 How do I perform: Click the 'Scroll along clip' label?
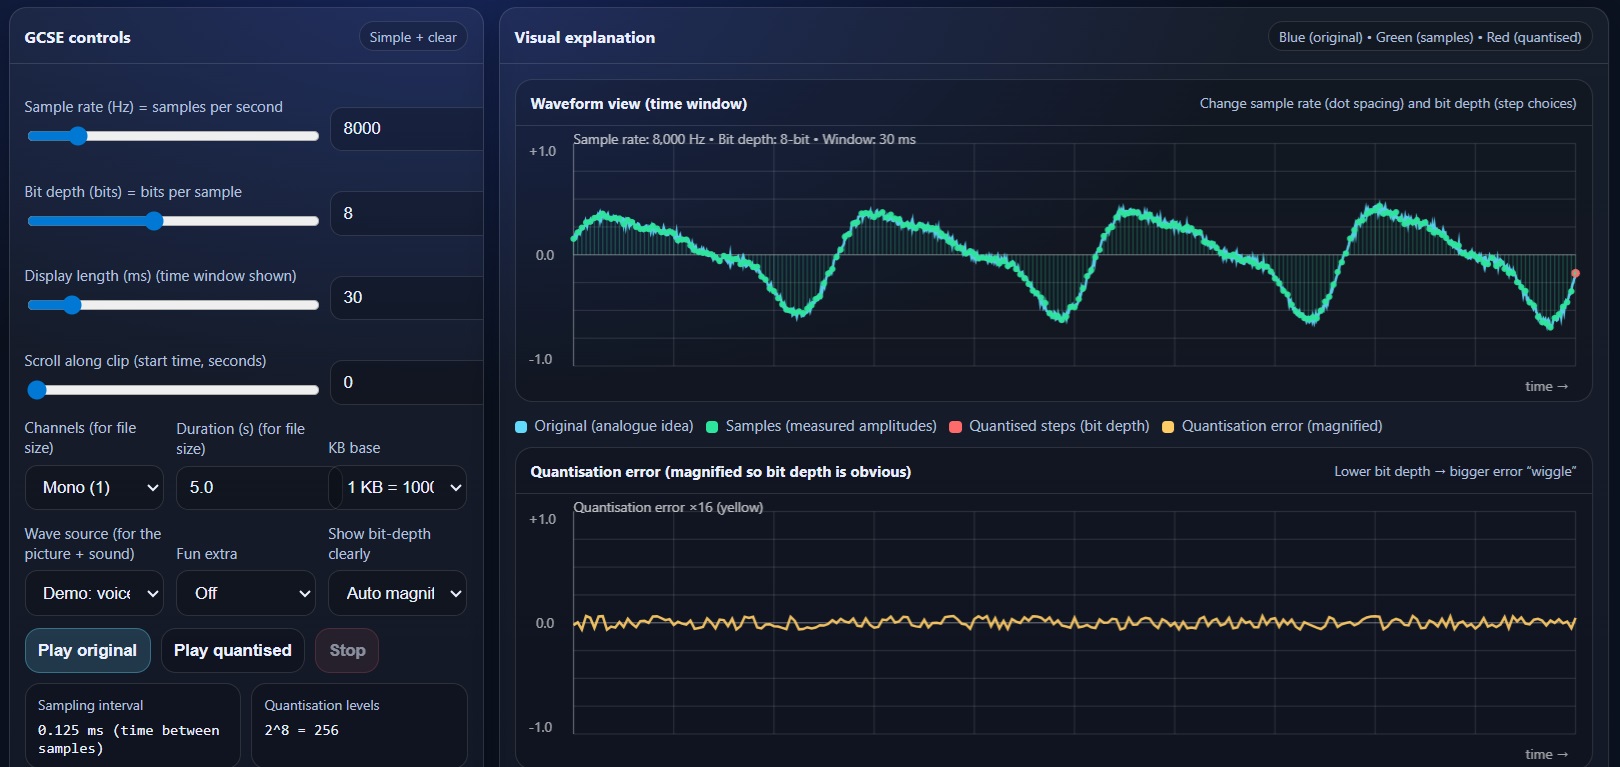(x=145, y=361)
